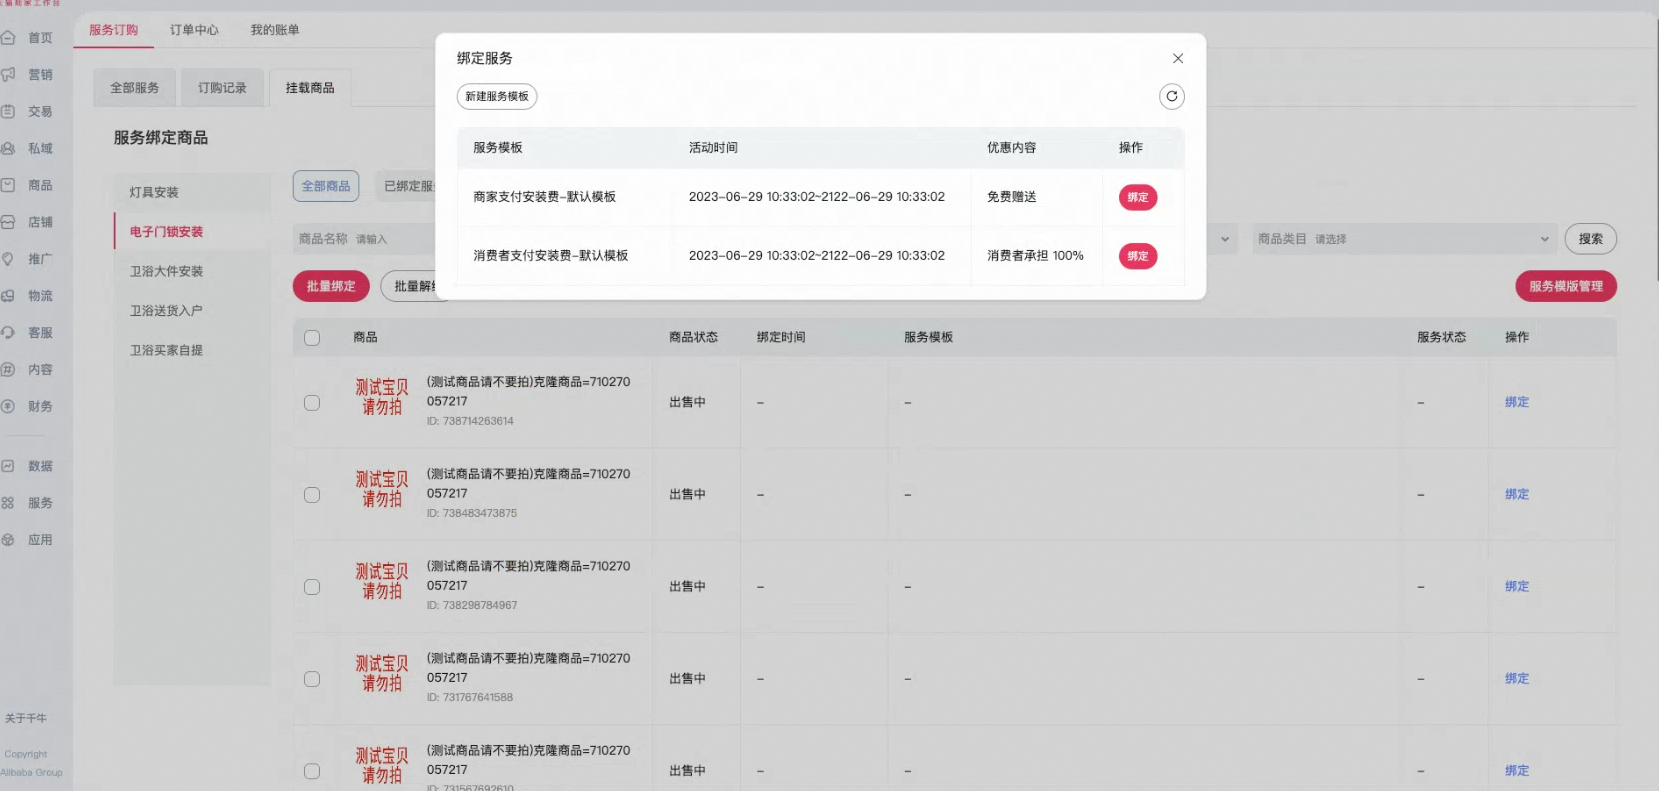Open the 营销 marketing sidebar icon
1659x791 pixels.
(x=8, y=75)
